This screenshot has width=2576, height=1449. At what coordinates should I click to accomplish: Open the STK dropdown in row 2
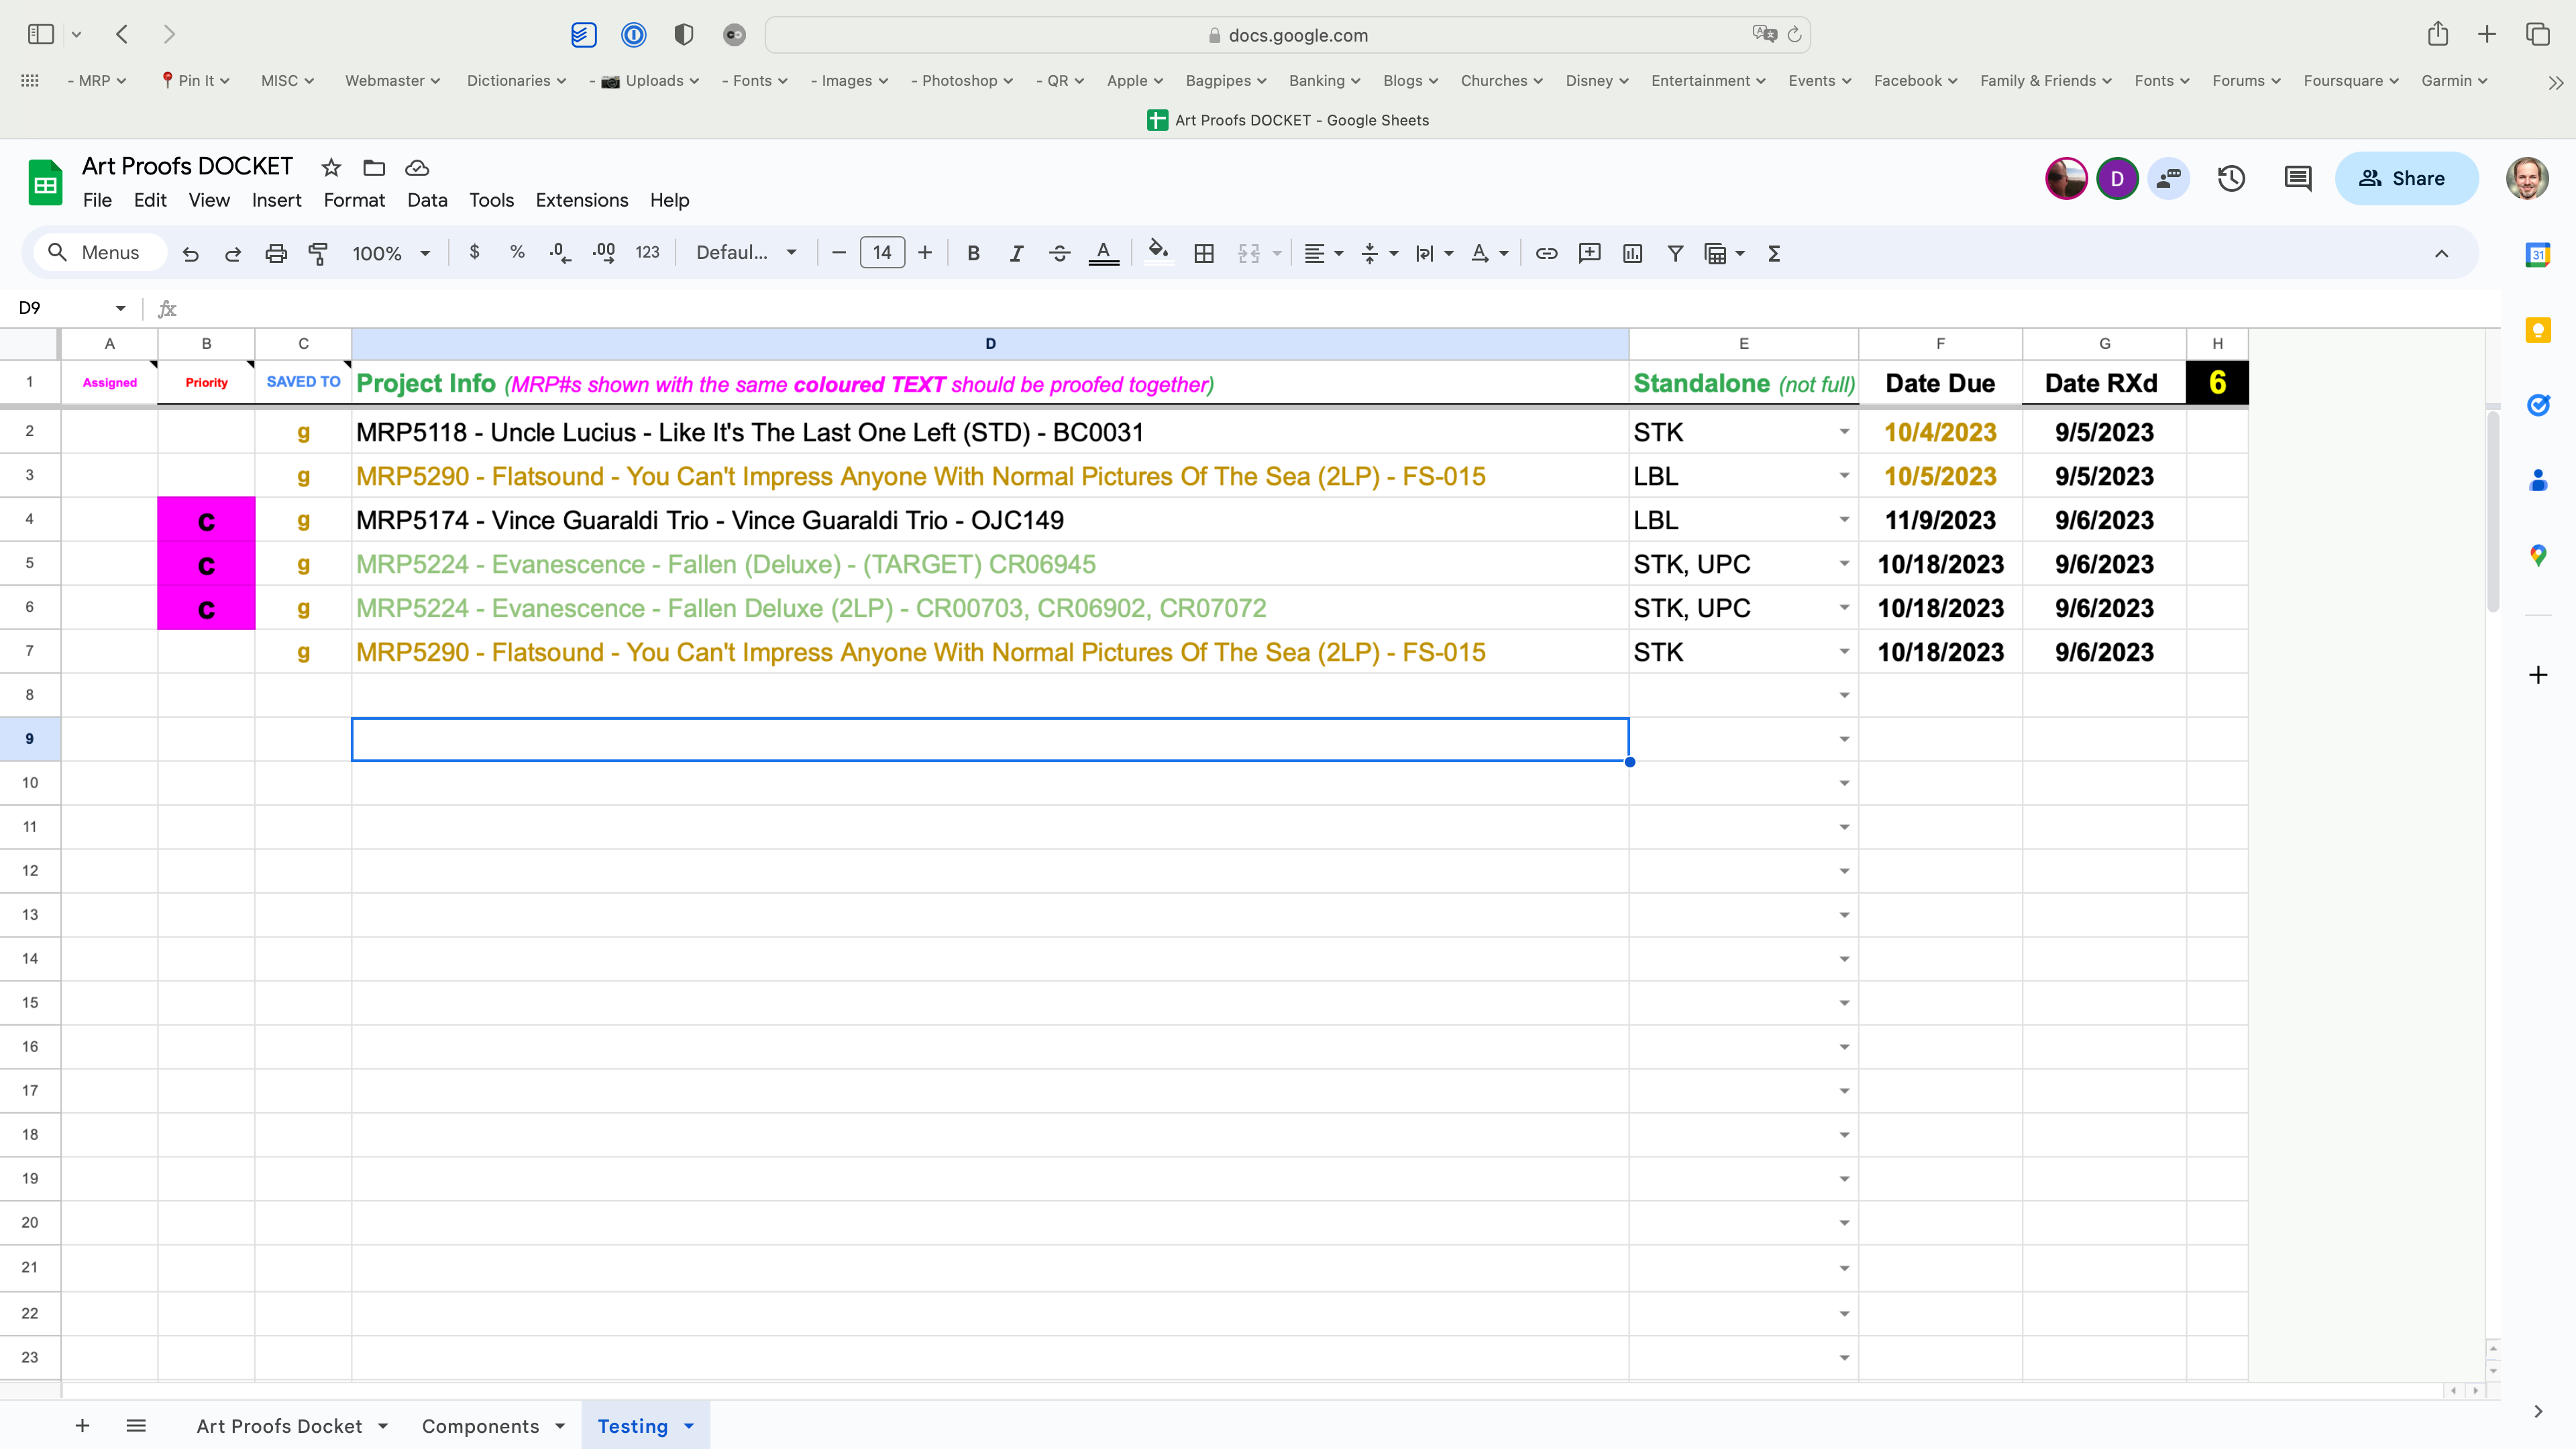tap(1844, 432)
